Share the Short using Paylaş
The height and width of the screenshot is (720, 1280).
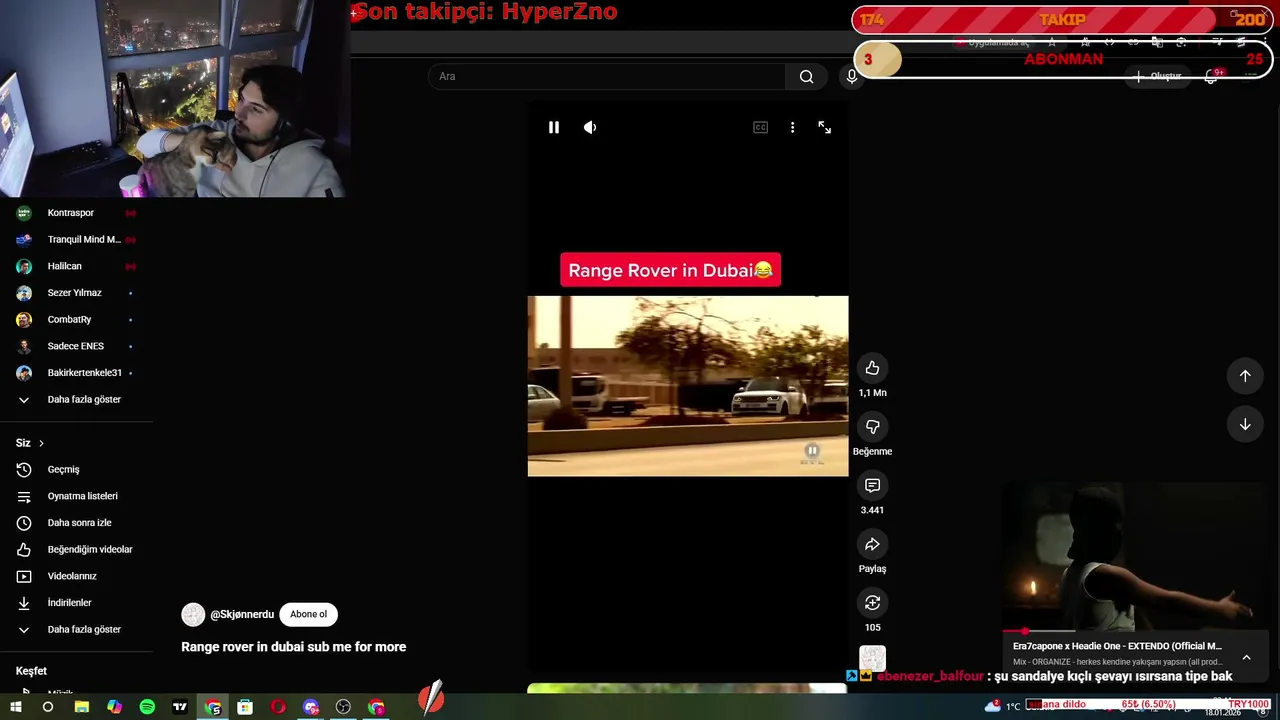coord(872,544)
